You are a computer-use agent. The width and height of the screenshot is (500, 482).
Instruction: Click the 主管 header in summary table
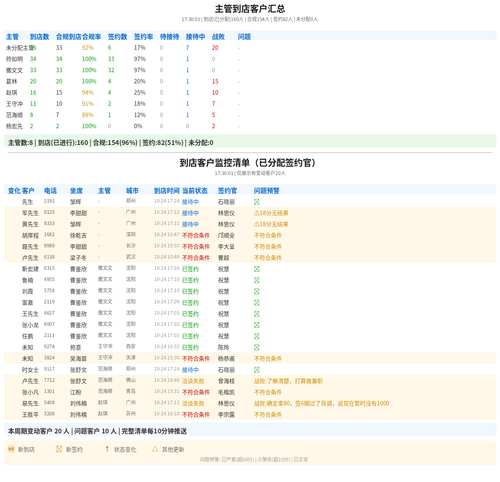tap(12, 37)
